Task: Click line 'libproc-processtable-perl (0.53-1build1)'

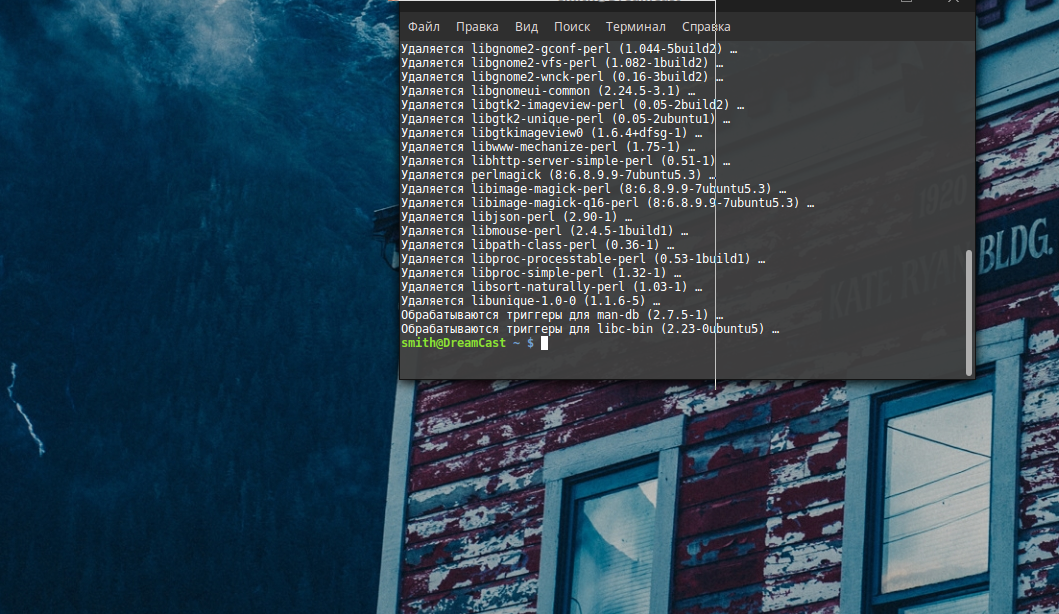Action: (583, 259)
